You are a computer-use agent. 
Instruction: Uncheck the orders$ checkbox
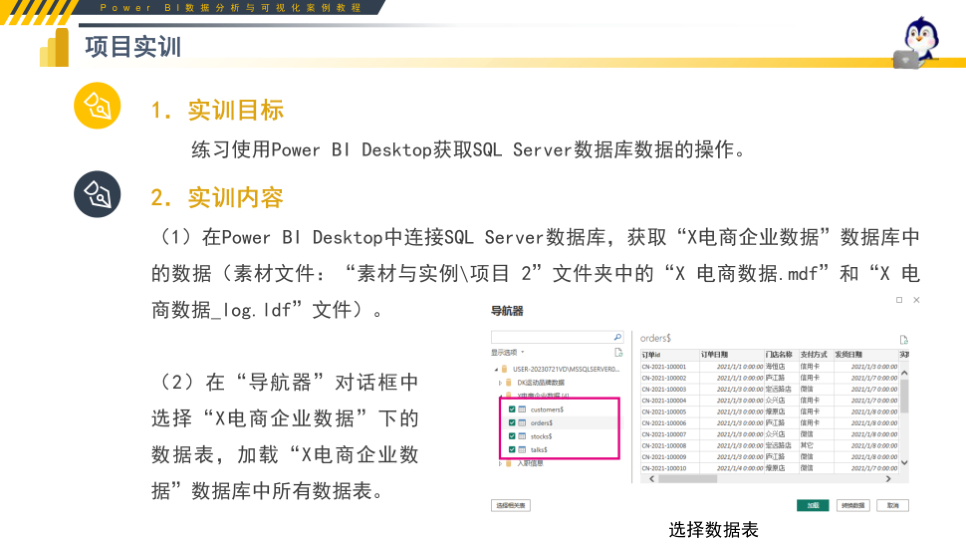tap(512, 423)
